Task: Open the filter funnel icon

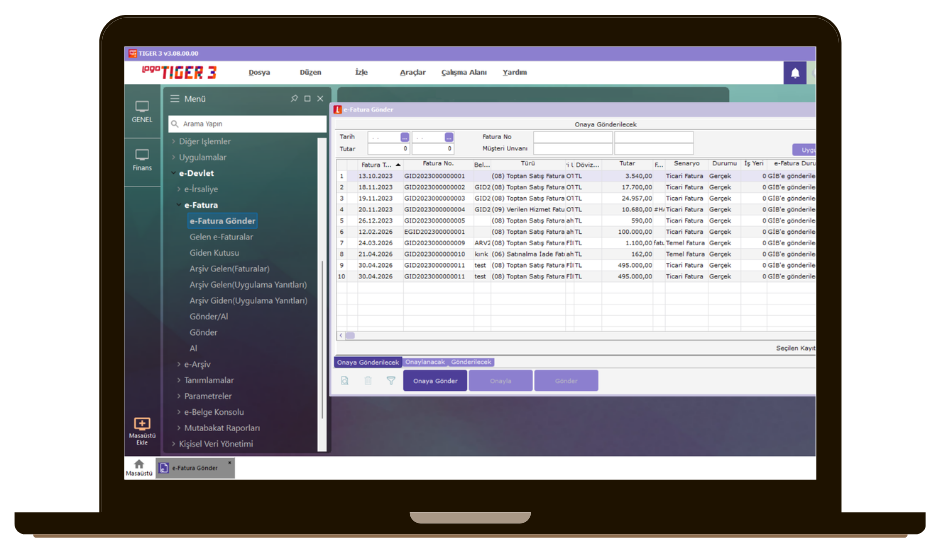Action: tap(391, 380)
